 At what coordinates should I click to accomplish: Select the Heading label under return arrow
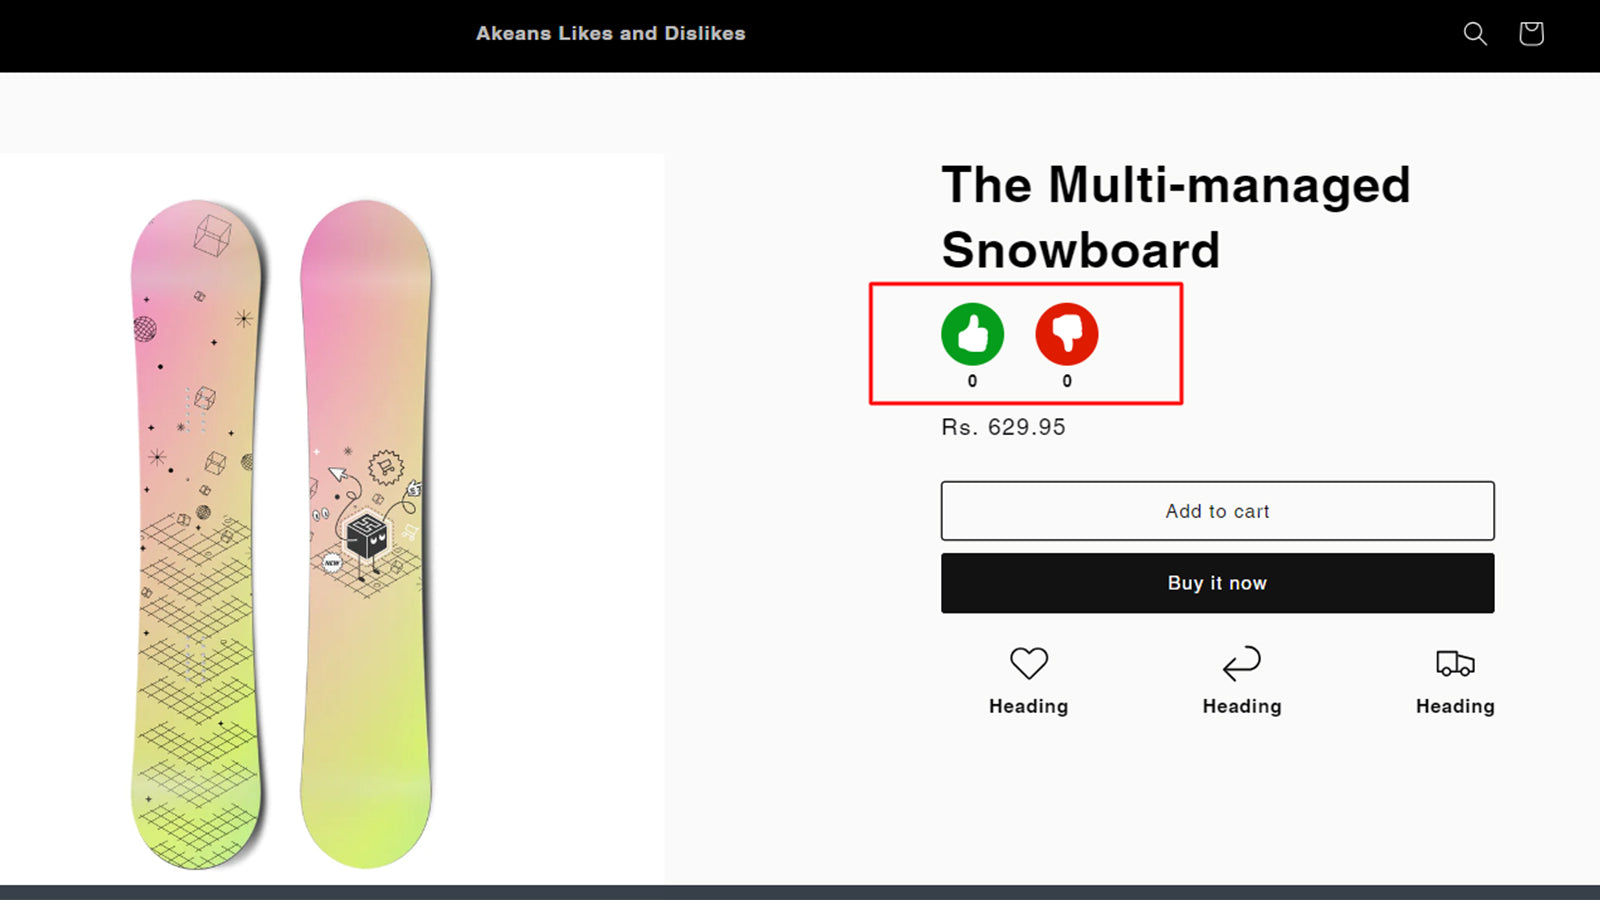[x=1242, y=706]
